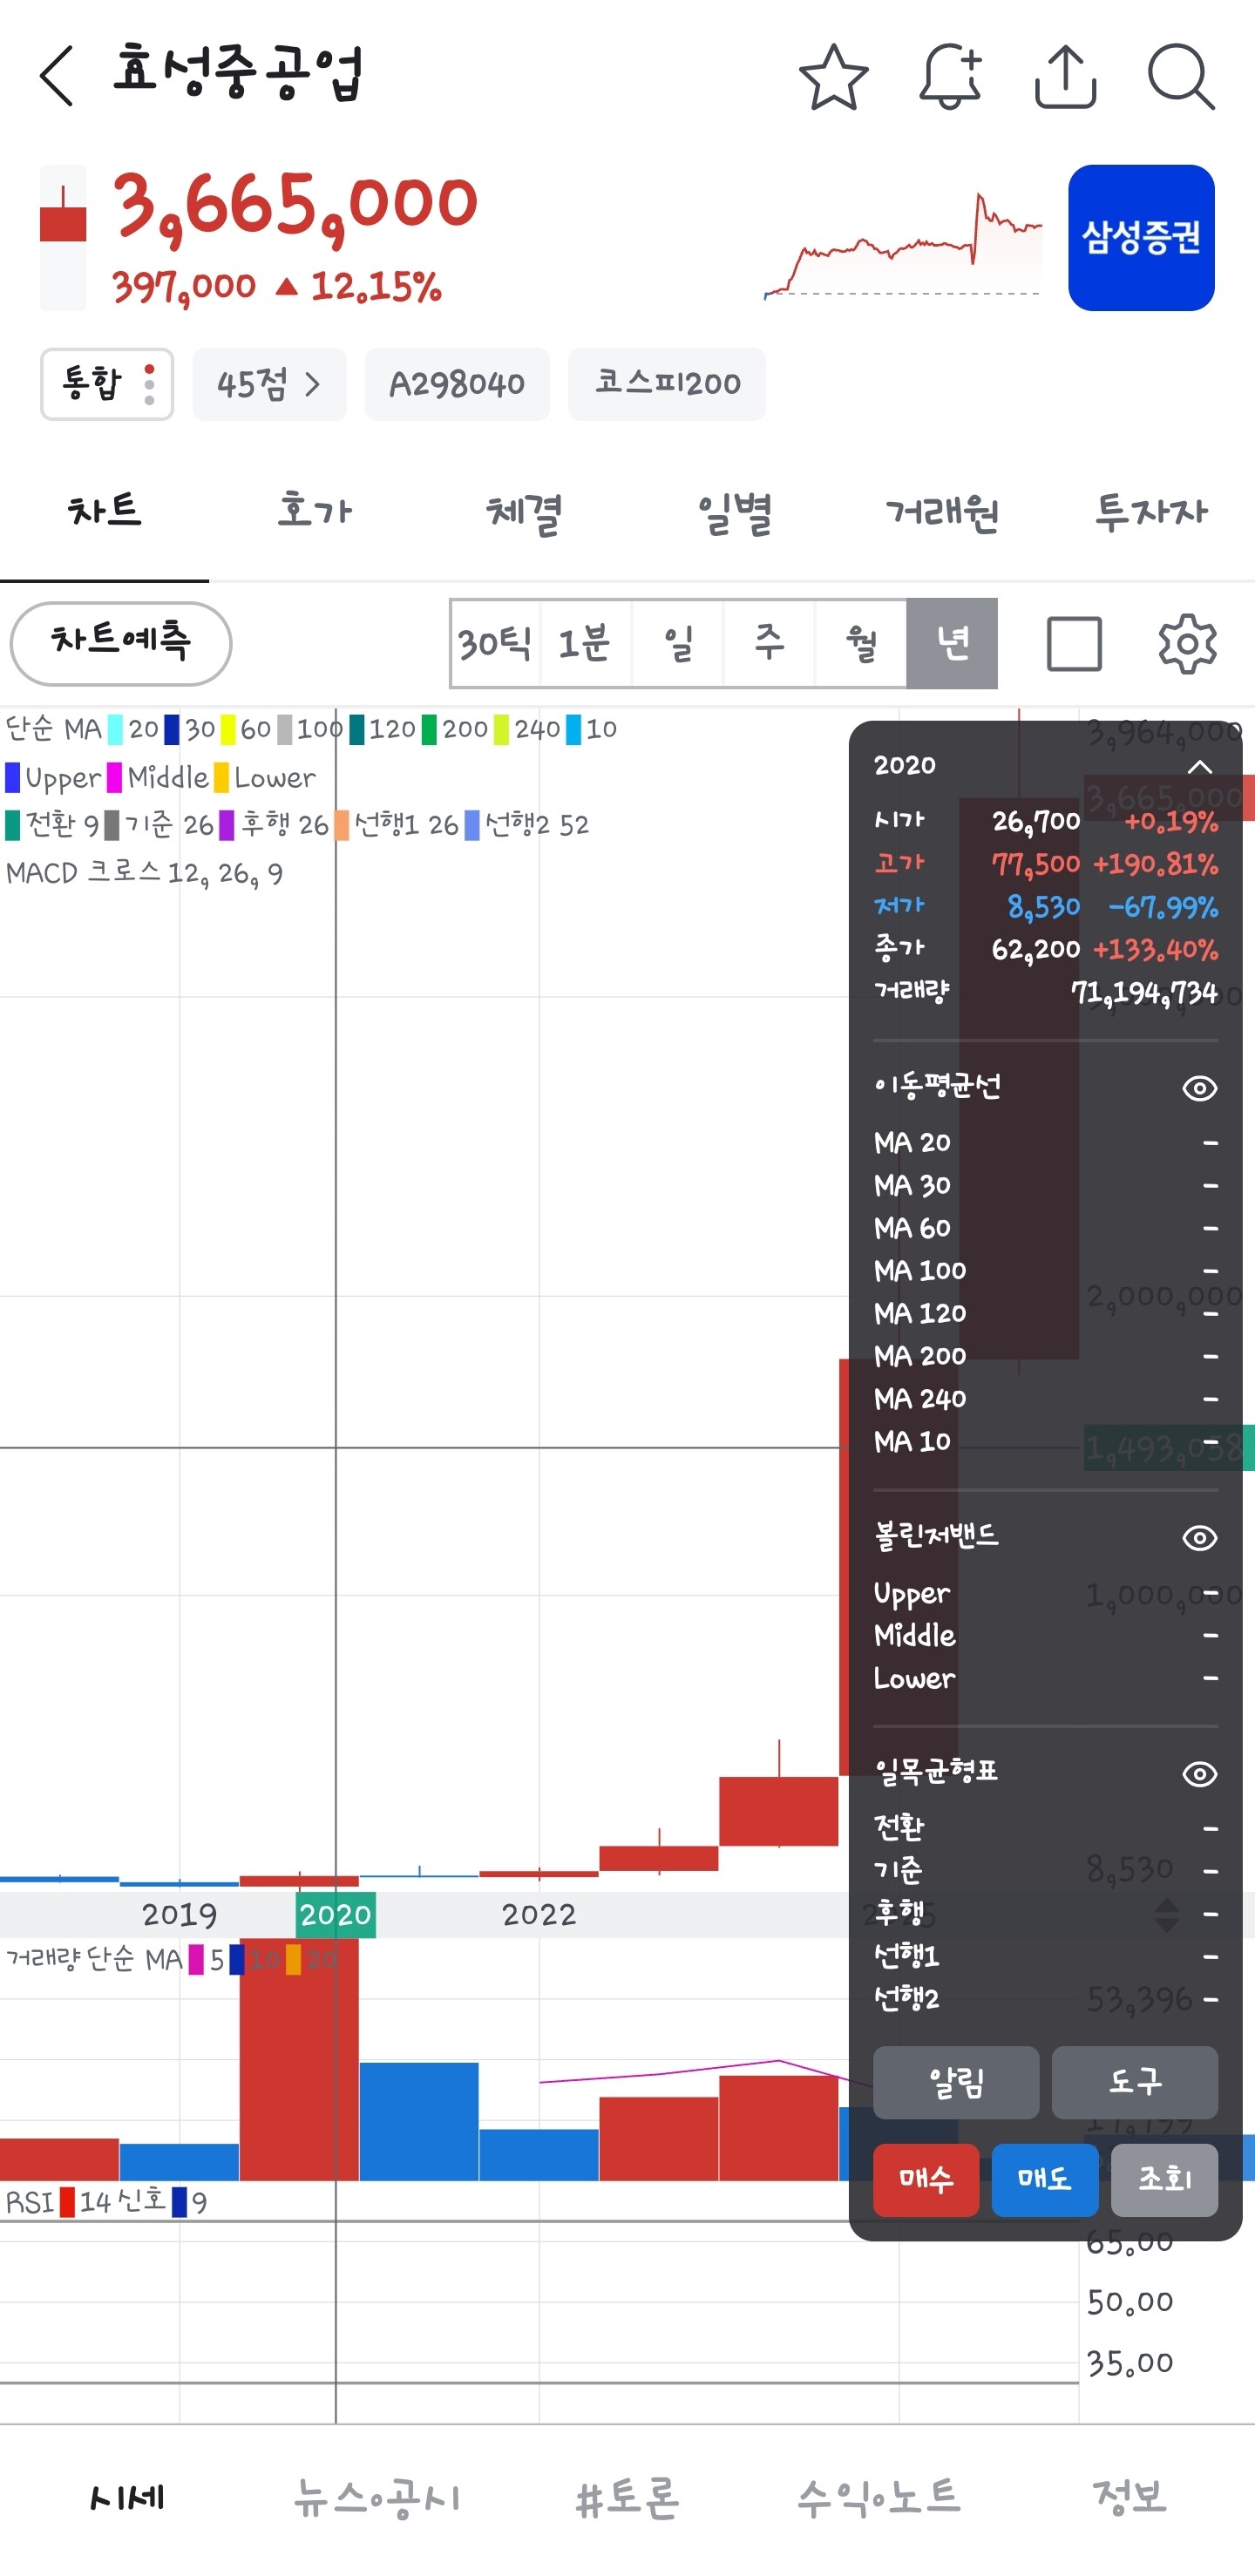Screen dimensions: 1255x2576
Task: Tap the 알림 button in panel
Action: (x=956, y=2082)
